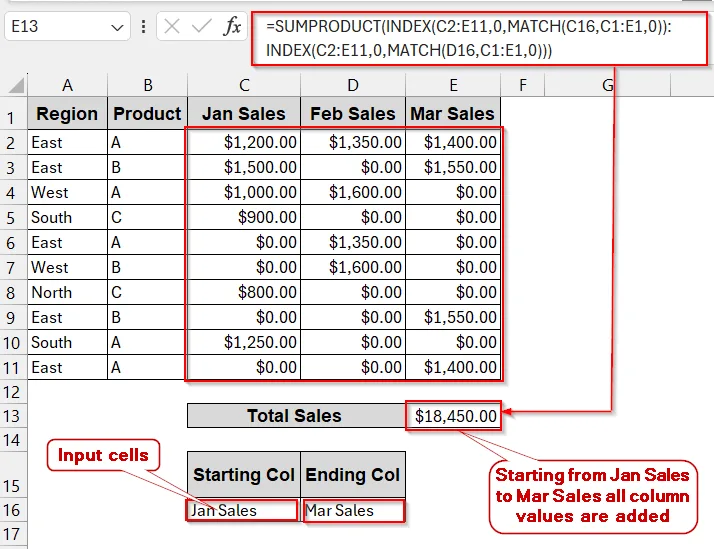Click South in row 5
Viewport: 714px width, 549px height.
click(x=67, y=218)
